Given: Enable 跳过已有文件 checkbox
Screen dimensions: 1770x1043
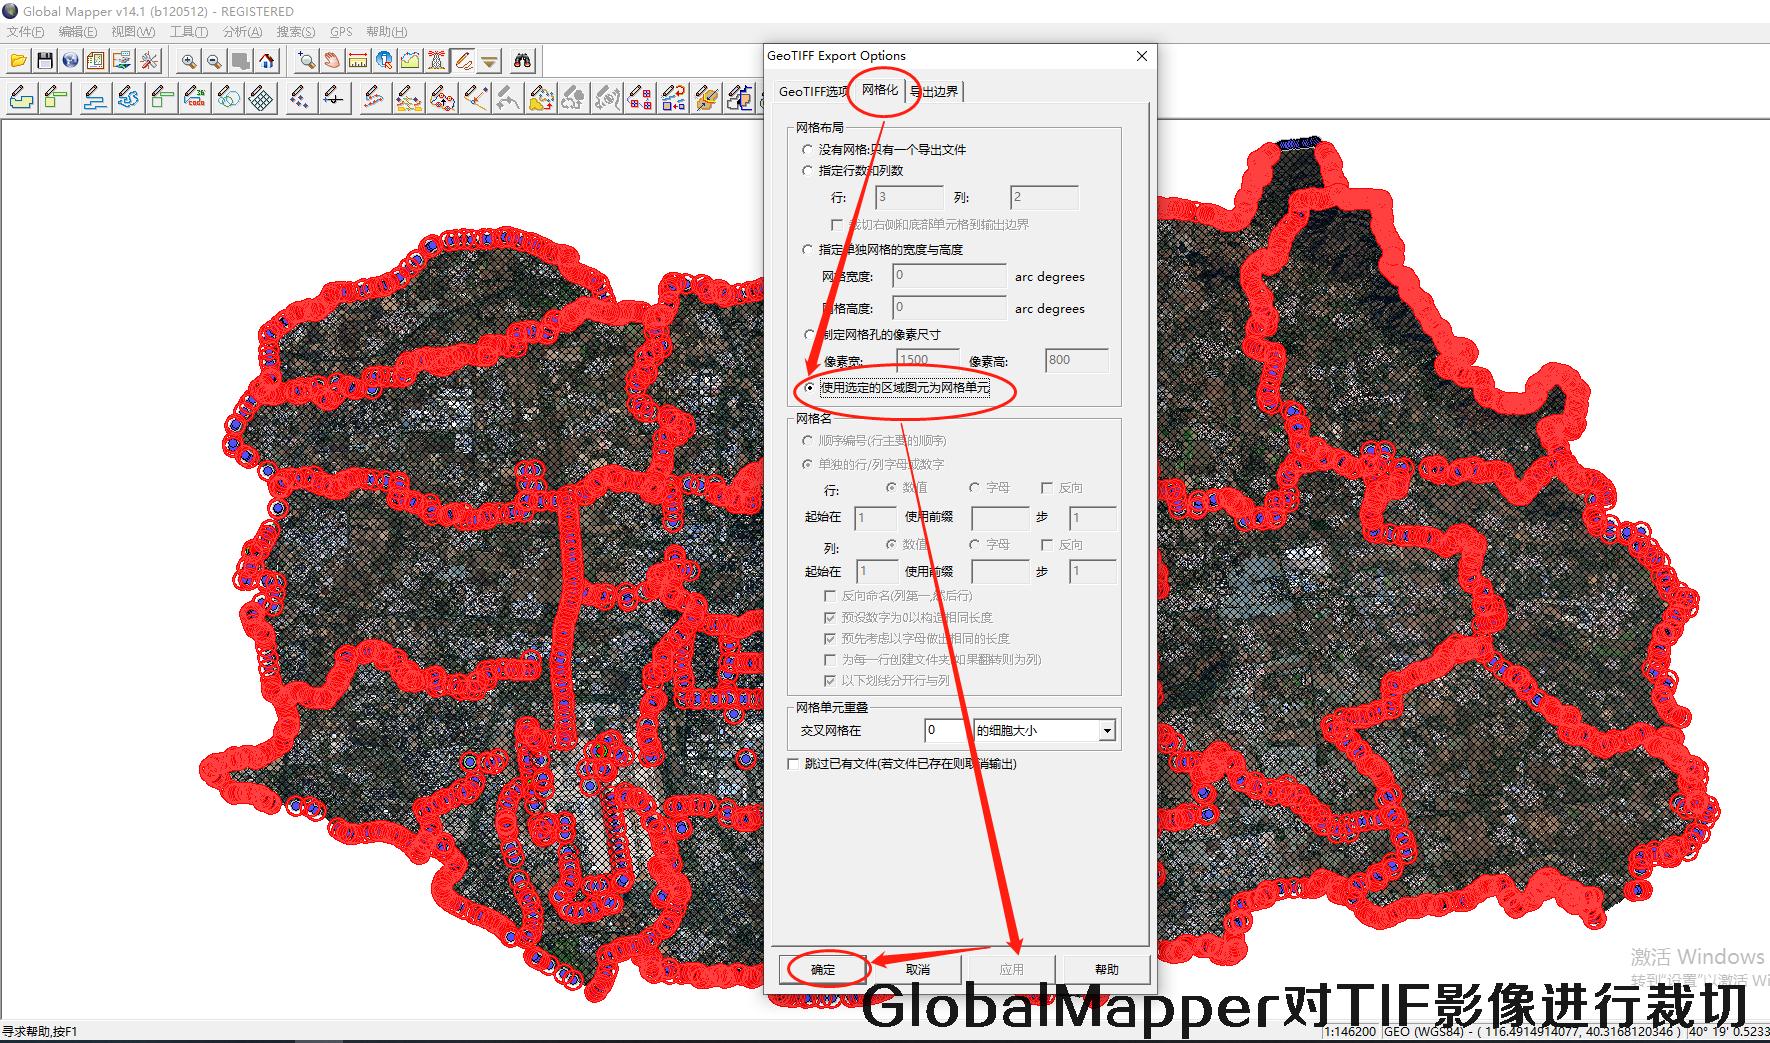Looking at the screenshot, I should 795,764.
